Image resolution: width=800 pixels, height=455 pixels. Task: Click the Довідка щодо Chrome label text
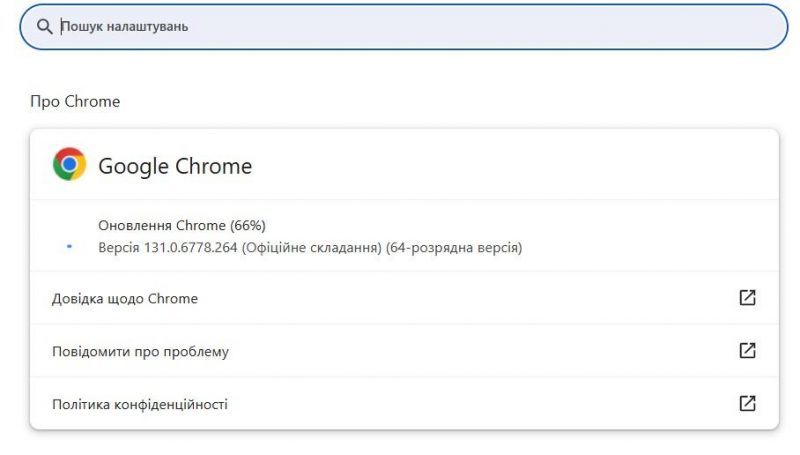pyautogui.click(x=125, y=298)
